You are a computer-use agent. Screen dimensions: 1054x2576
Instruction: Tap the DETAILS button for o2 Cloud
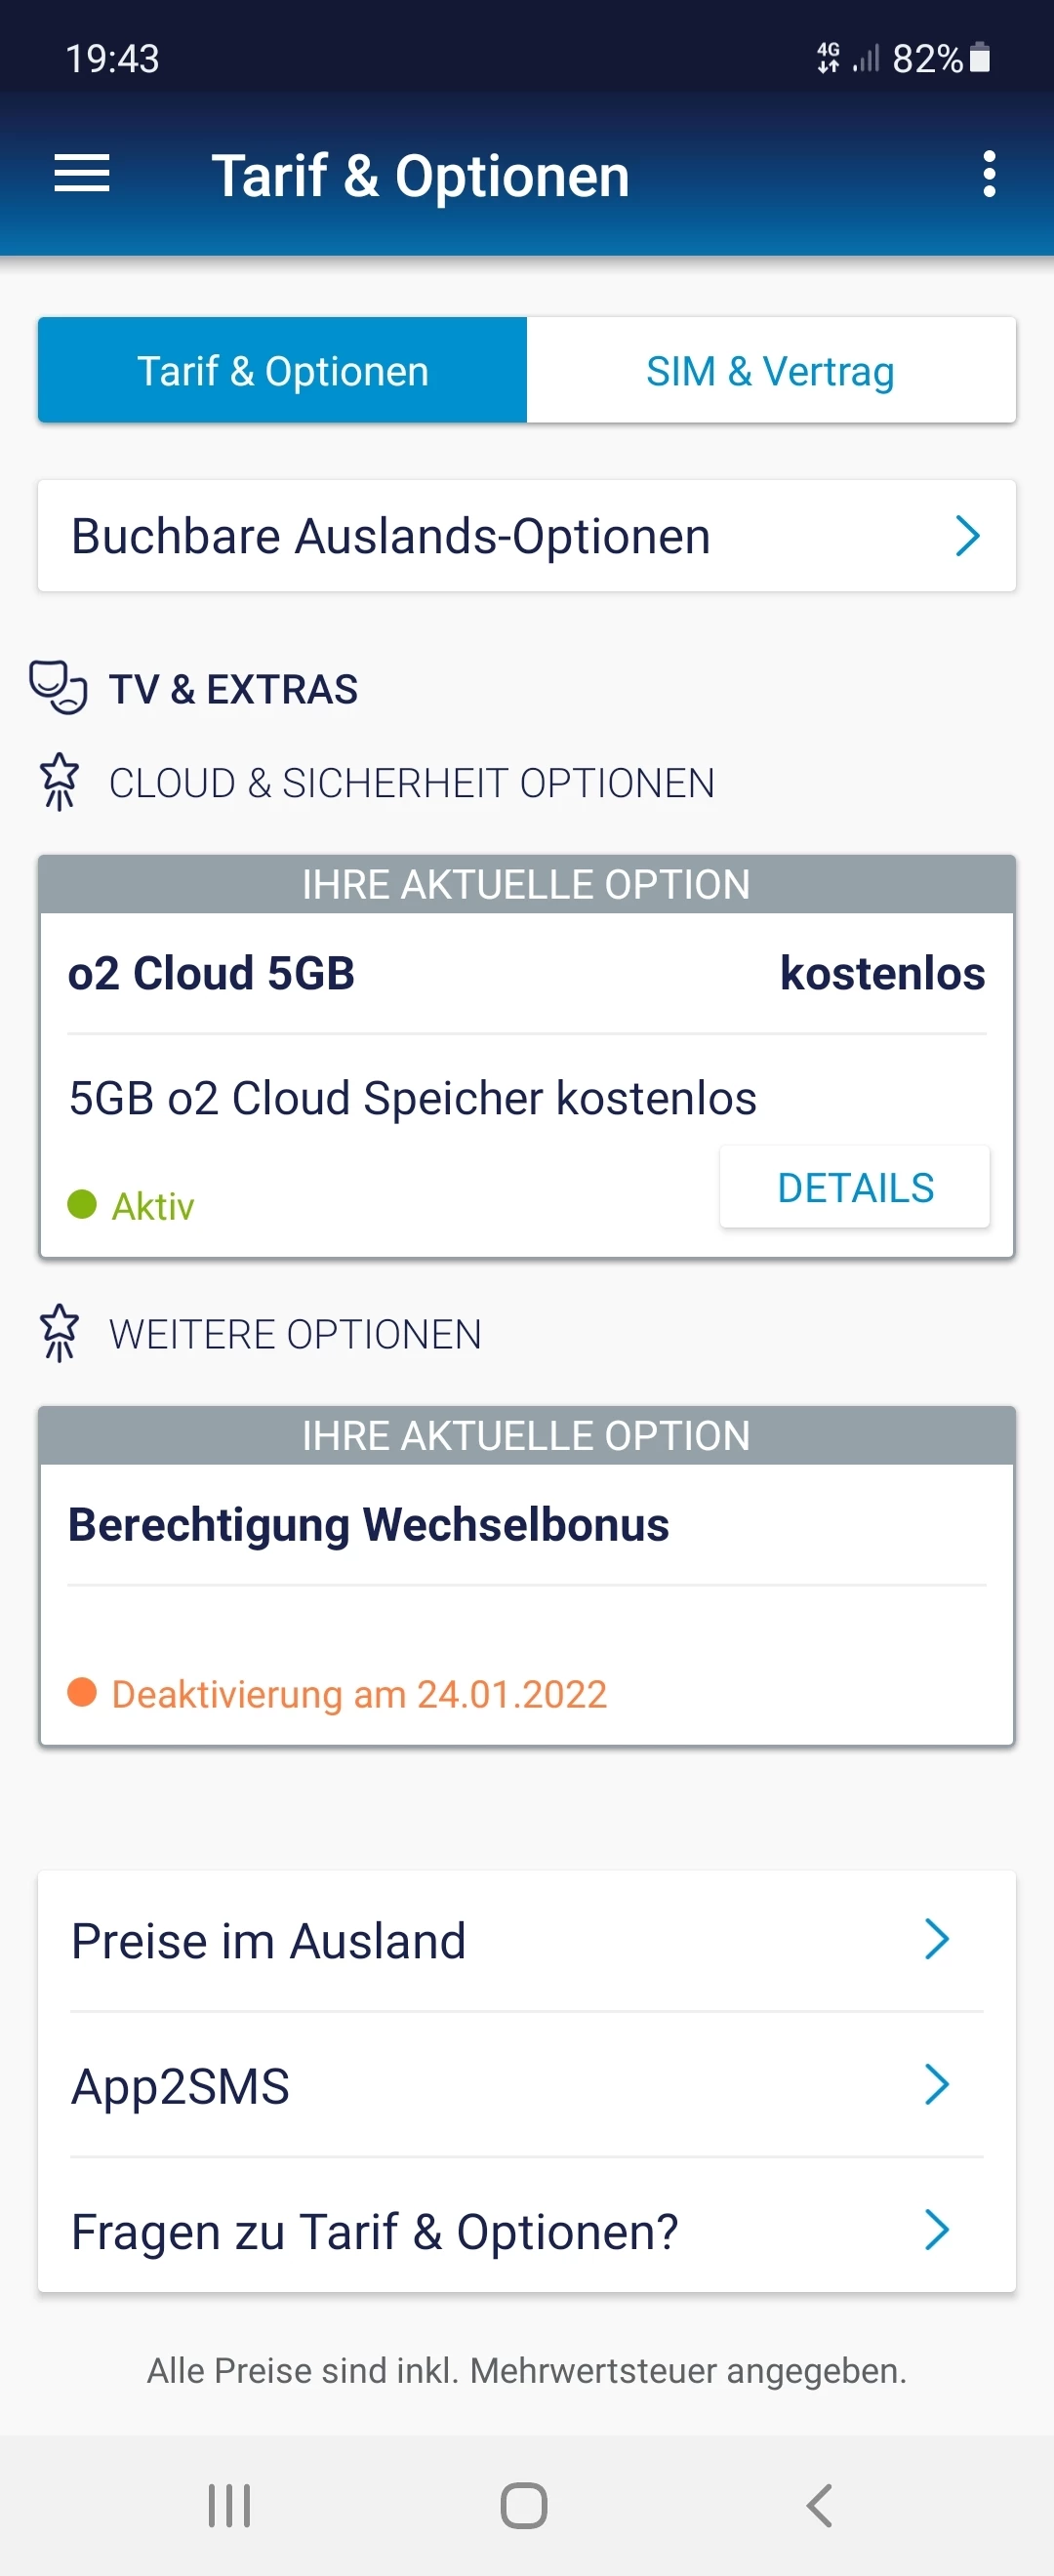coord(855,1187)
